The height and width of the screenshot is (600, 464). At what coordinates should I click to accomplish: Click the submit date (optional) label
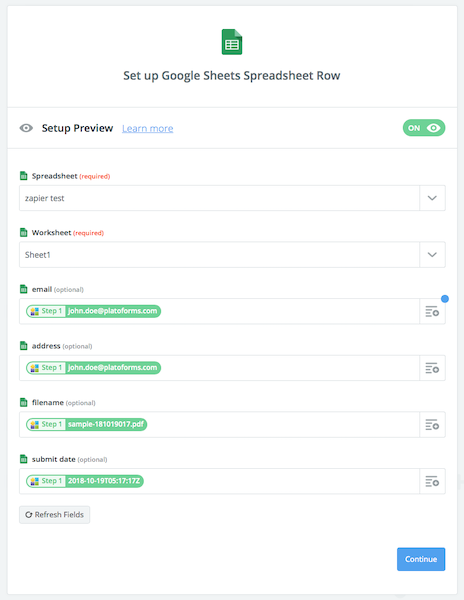click(x=69, y=459)
